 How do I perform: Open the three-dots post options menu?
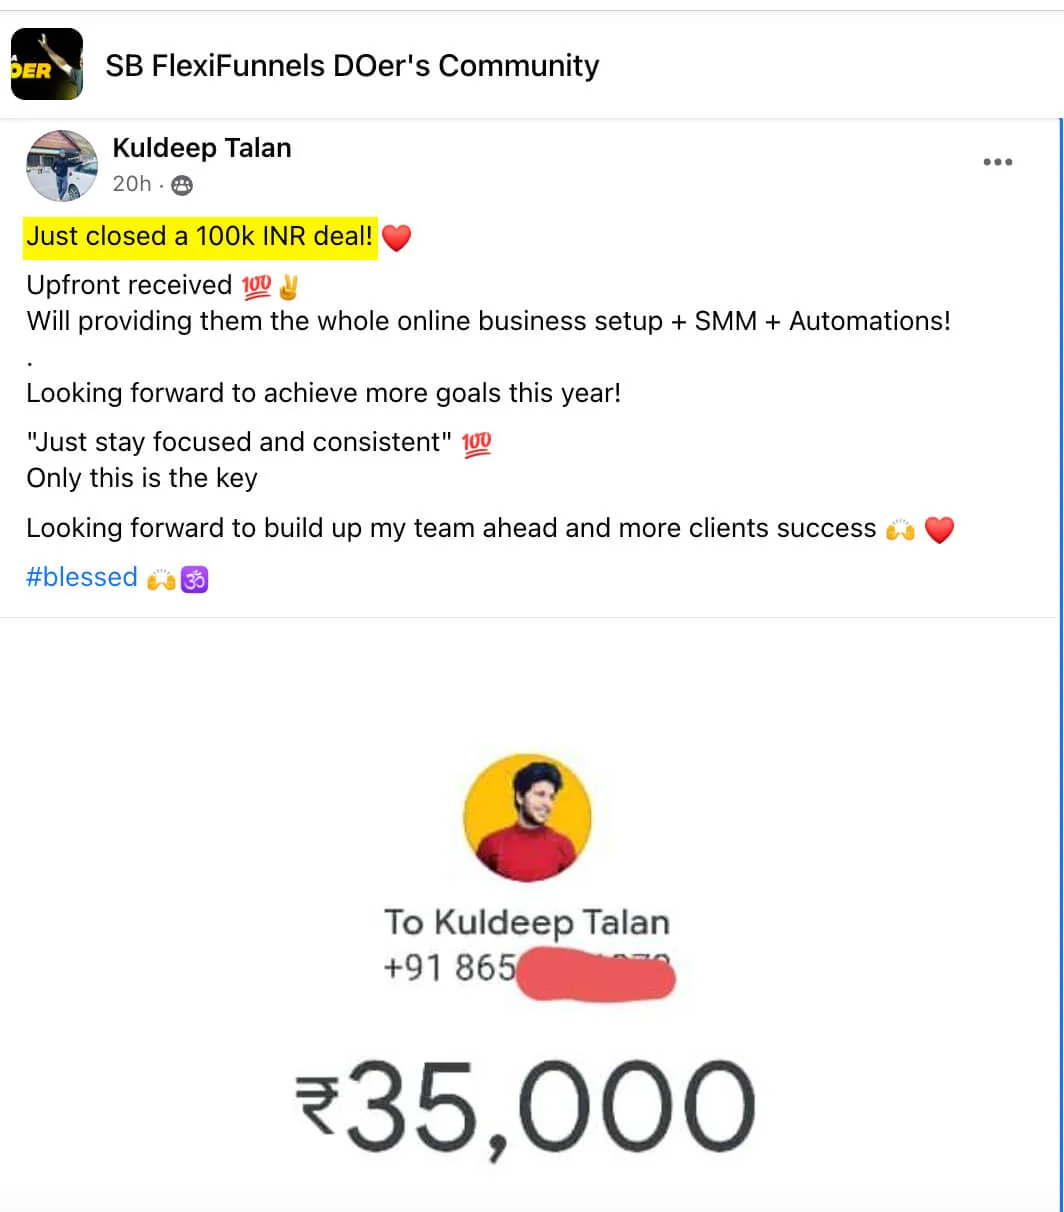tap(997, 162)
